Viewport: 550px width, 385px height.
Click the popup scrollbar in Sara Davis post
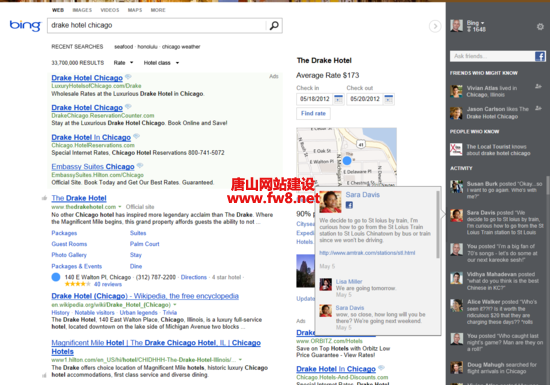click(x=437, y=224)
